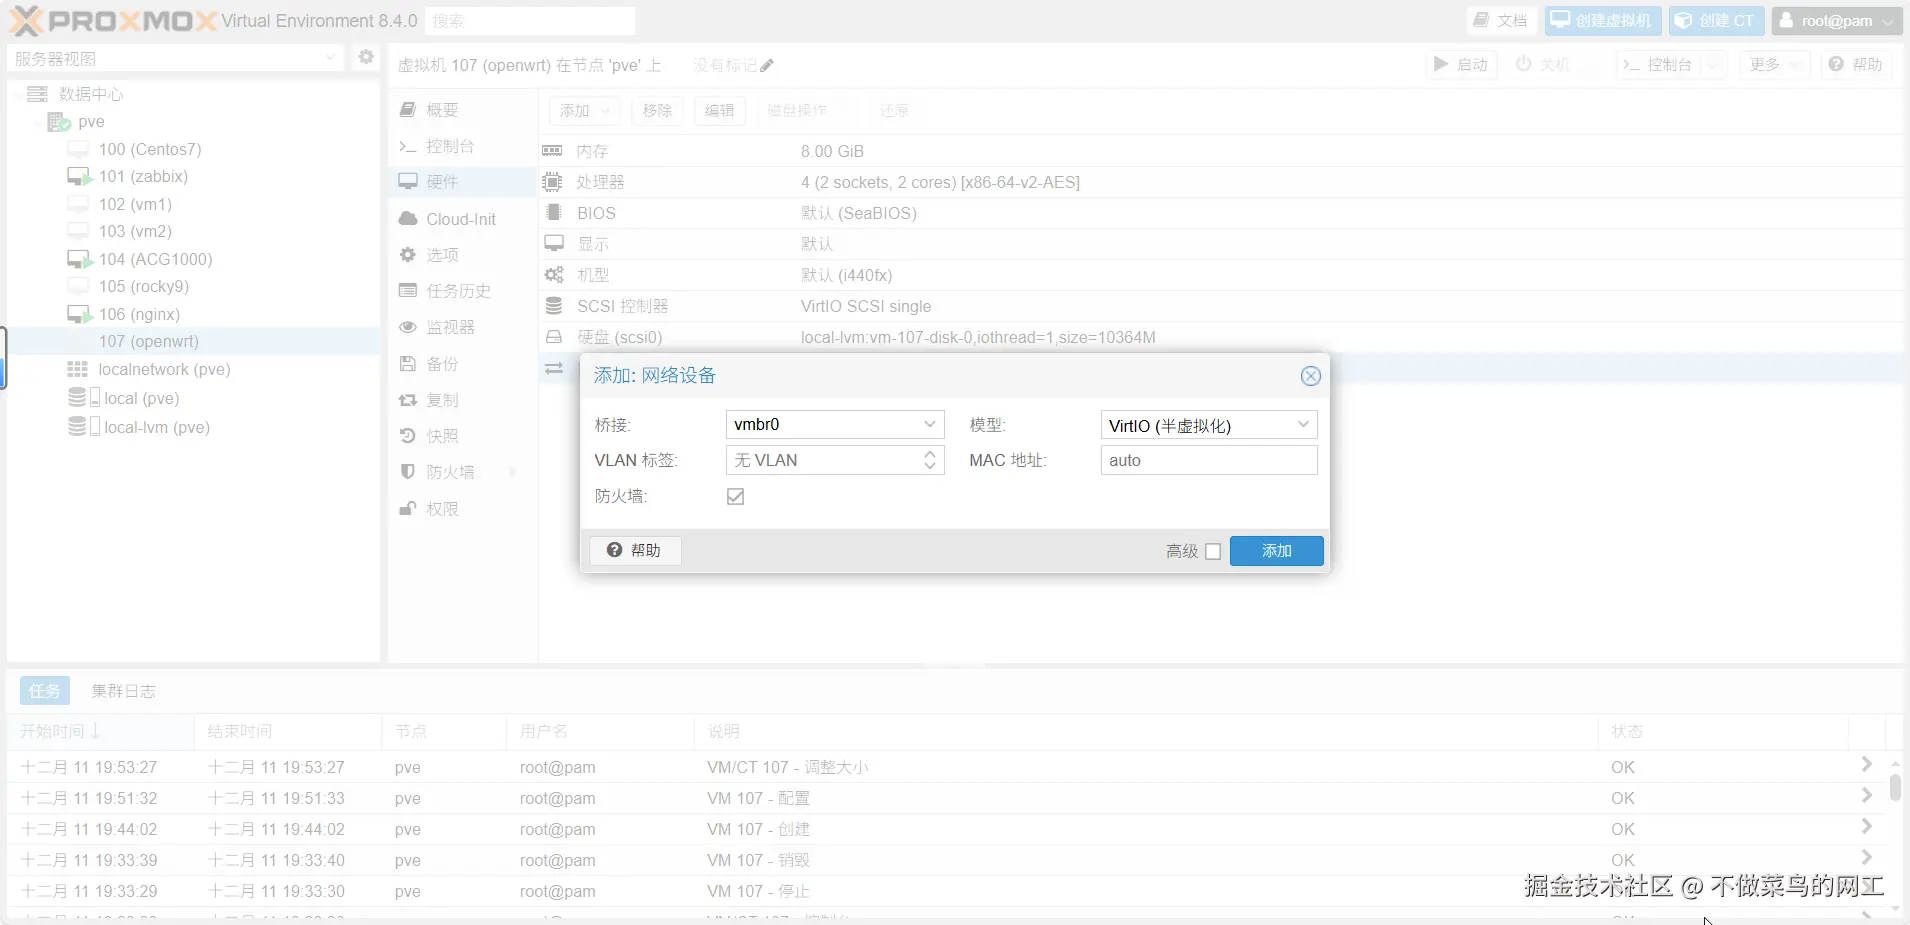
Task: Click the 内存 memory icon
Action: (552, 151)
